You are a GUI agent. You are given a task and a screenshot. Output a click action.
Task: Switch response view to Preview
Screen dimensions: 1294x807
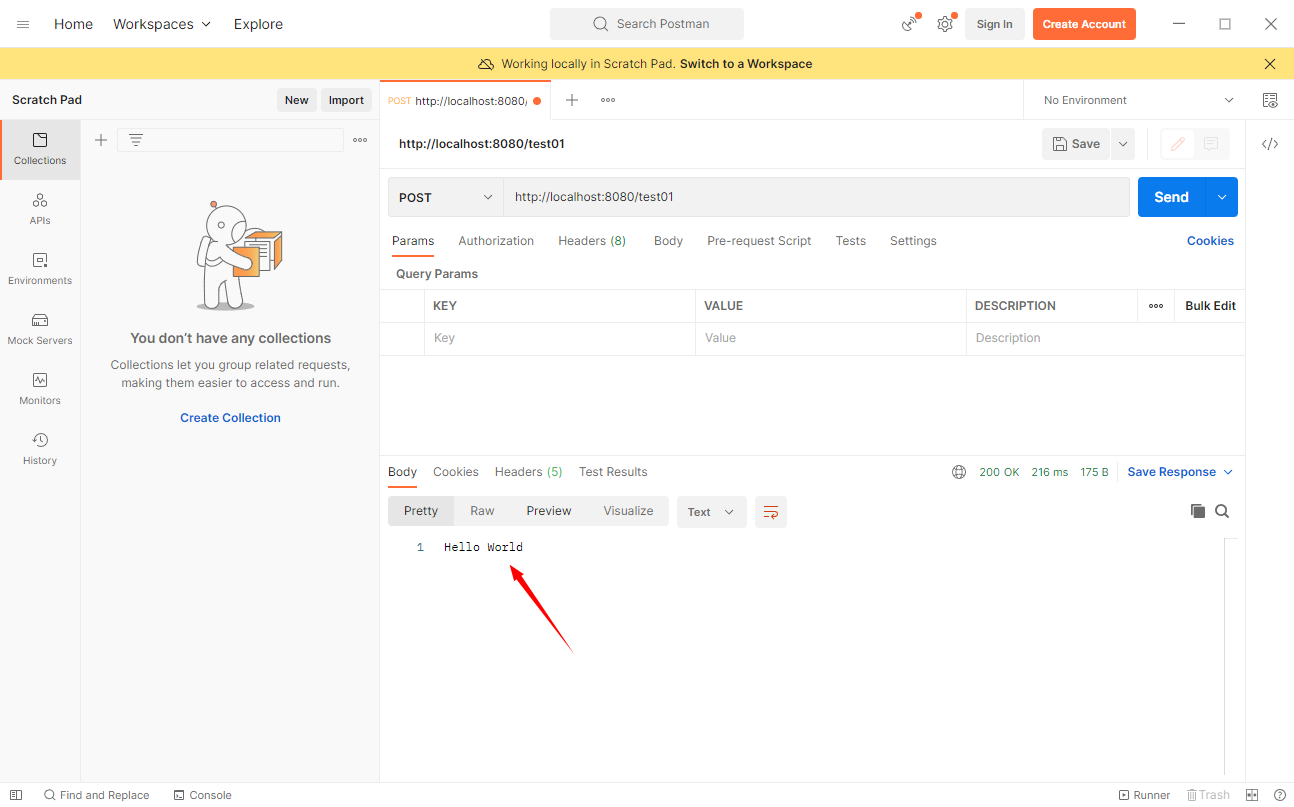point(549,511)
